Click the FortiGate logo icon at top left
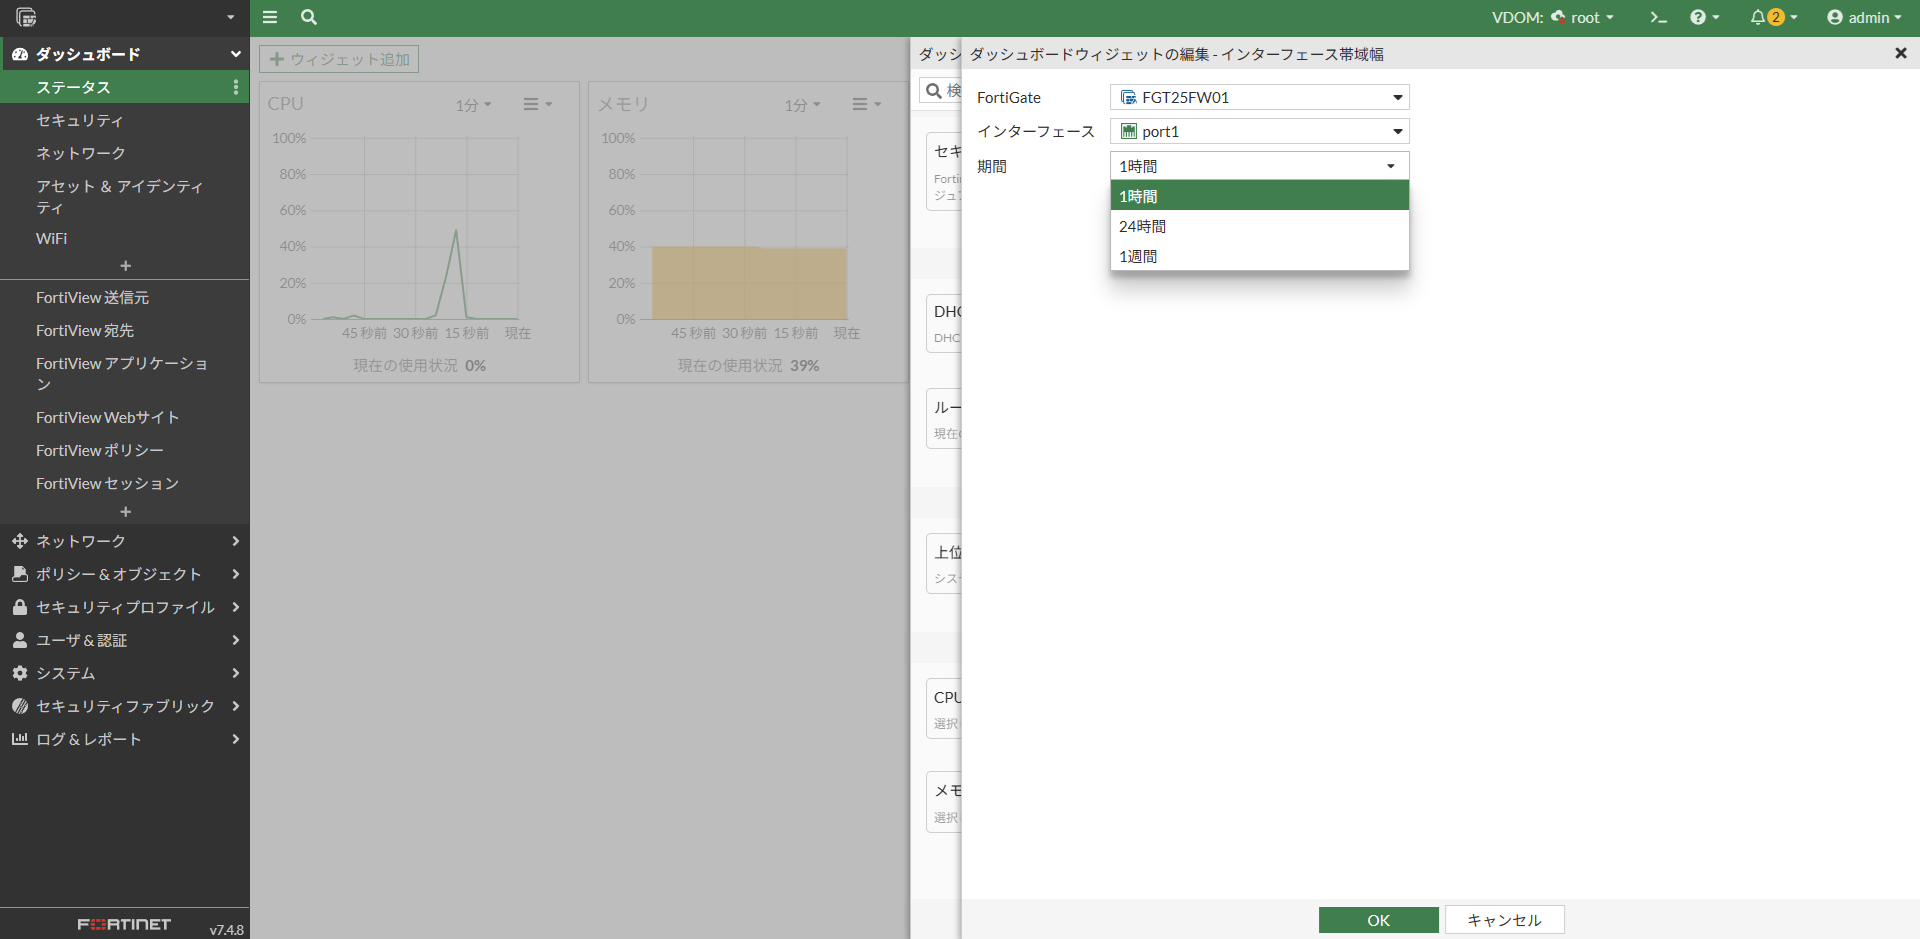This screenshot has width=1920, height=939. point(27,17)
